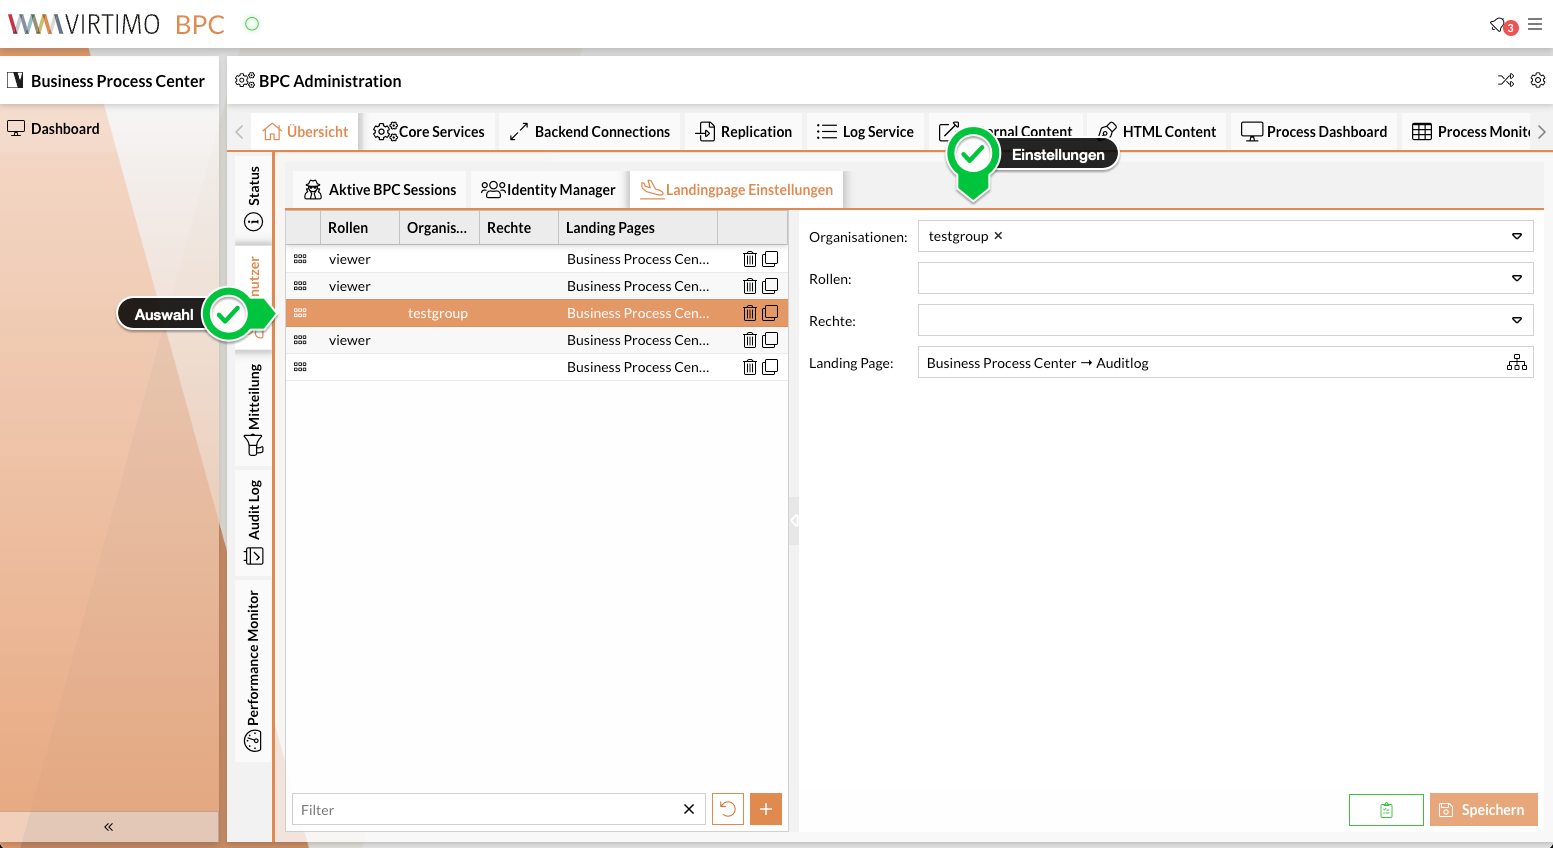
Task: Switch to the Identity Manager tab
Action: tap(548, 190)
